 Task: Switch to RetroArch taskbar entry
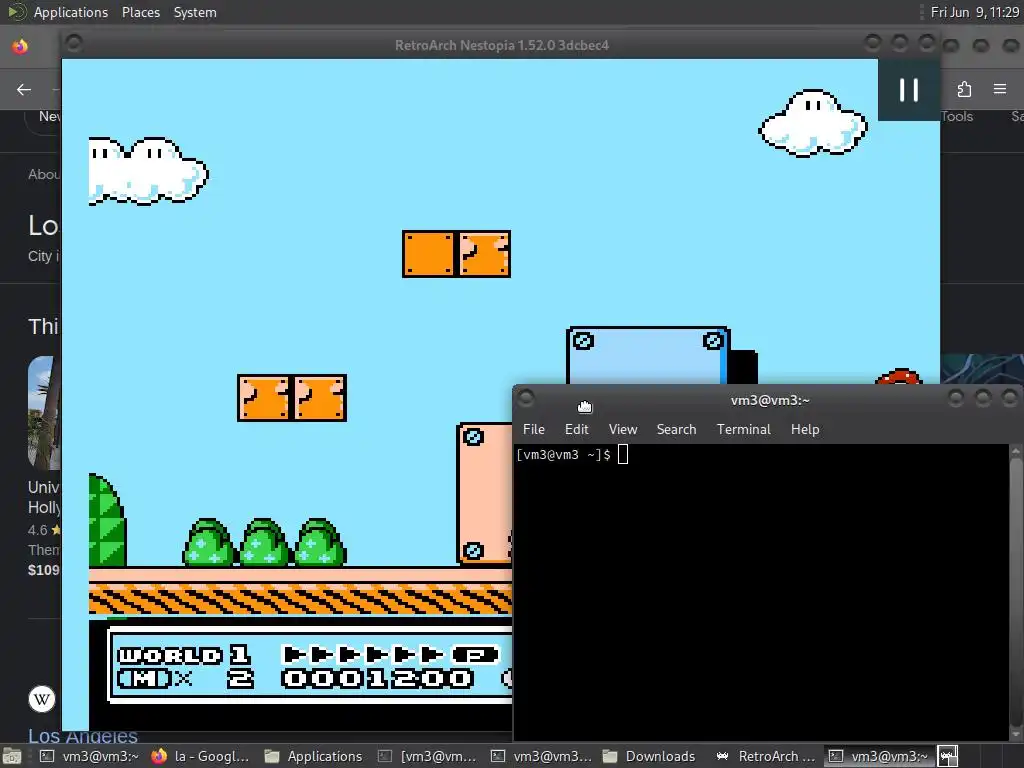pos(765,756)
